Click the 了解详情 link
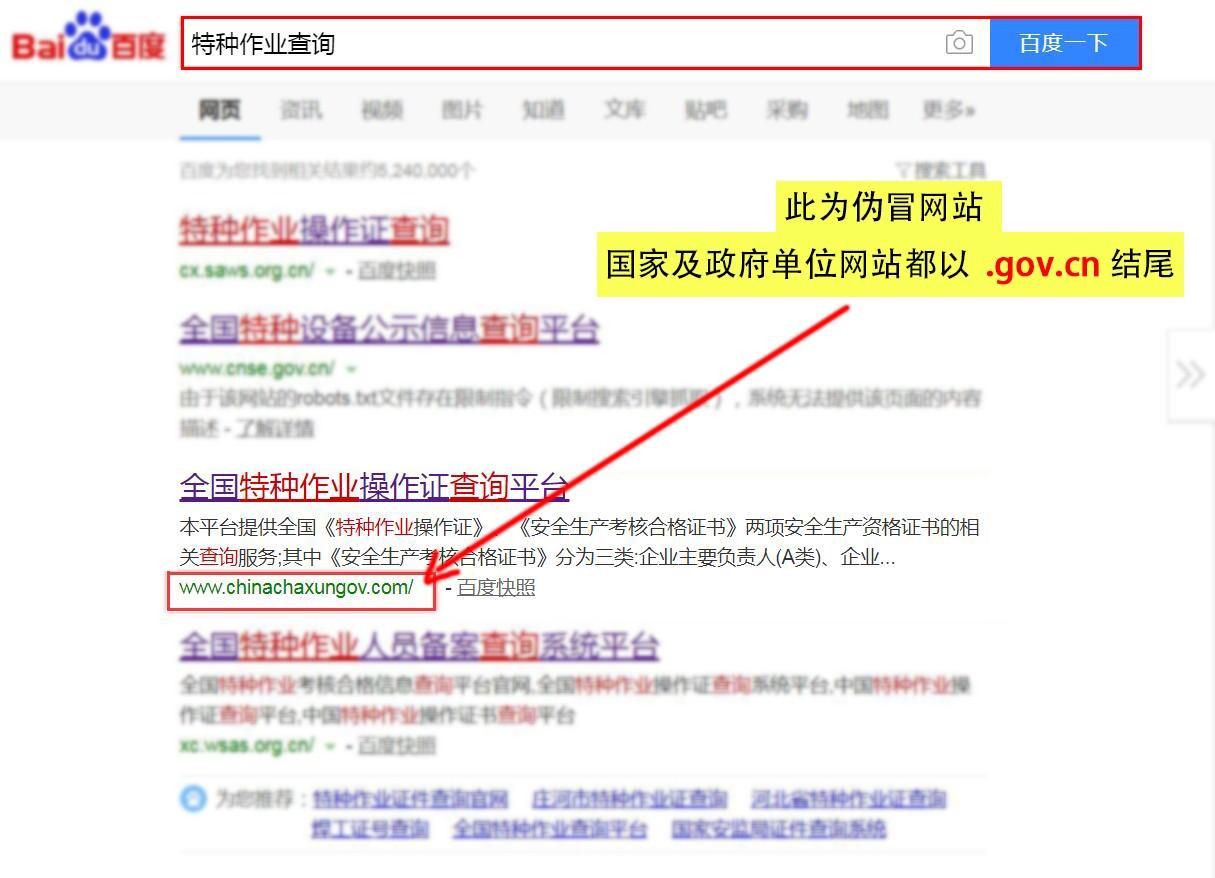This screenshot has width=1215, height=878. [x=276, y=428]
